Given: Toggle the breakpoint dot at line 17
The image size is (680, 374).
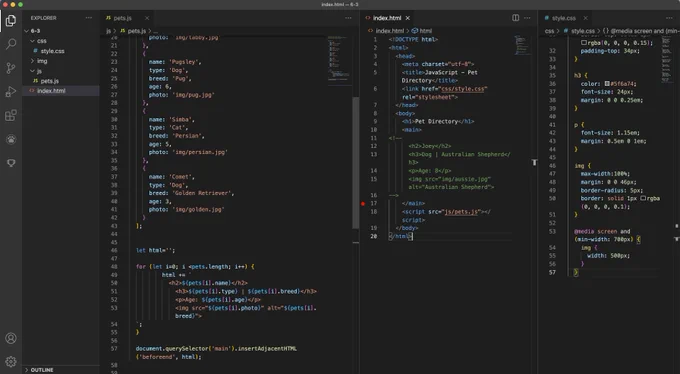Looking at the screenshot, I should (x=363, y=203).
